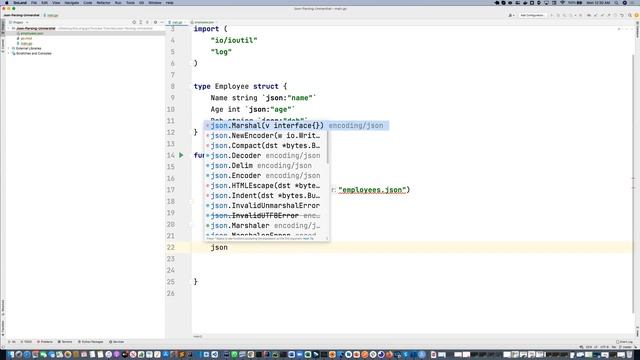This screenshot has width=640, height=360.
Task: Open the Code menu
Action: [x=88, y=2]
